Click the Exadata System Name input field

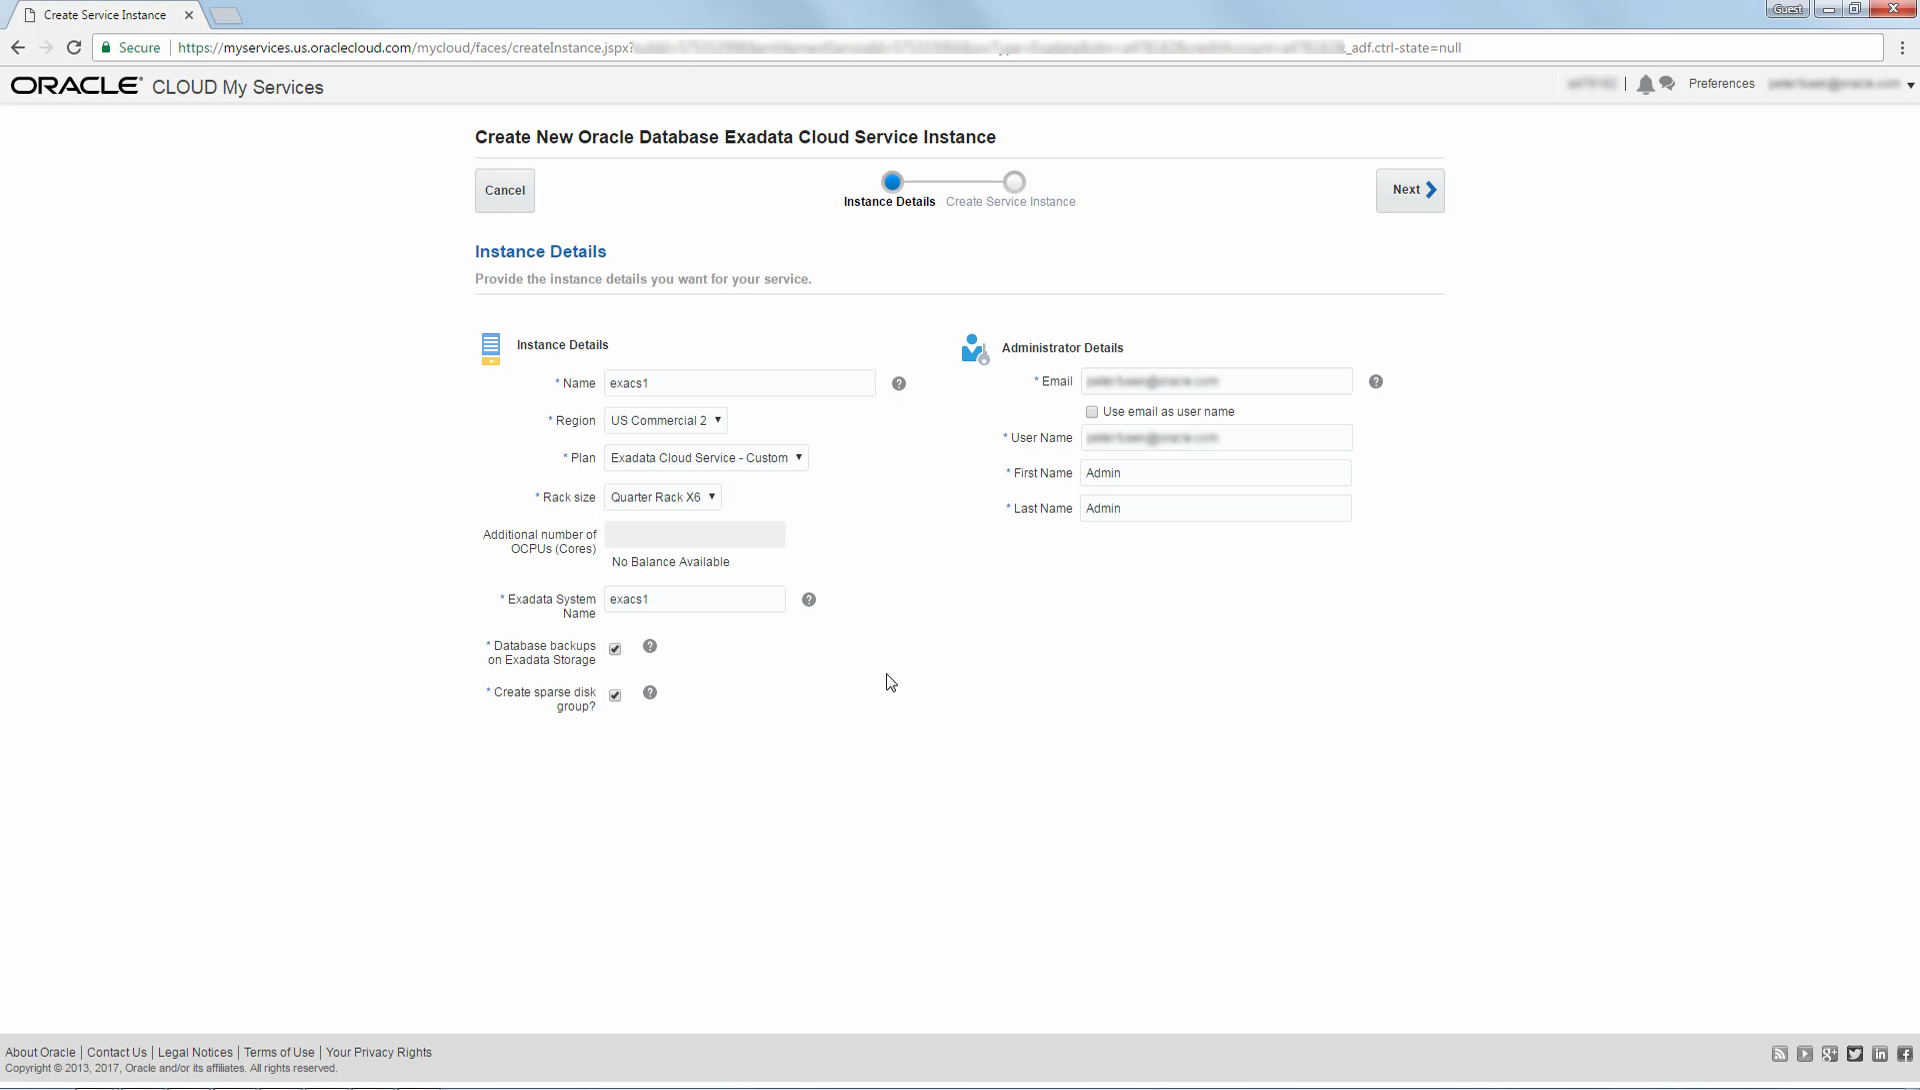695,600
